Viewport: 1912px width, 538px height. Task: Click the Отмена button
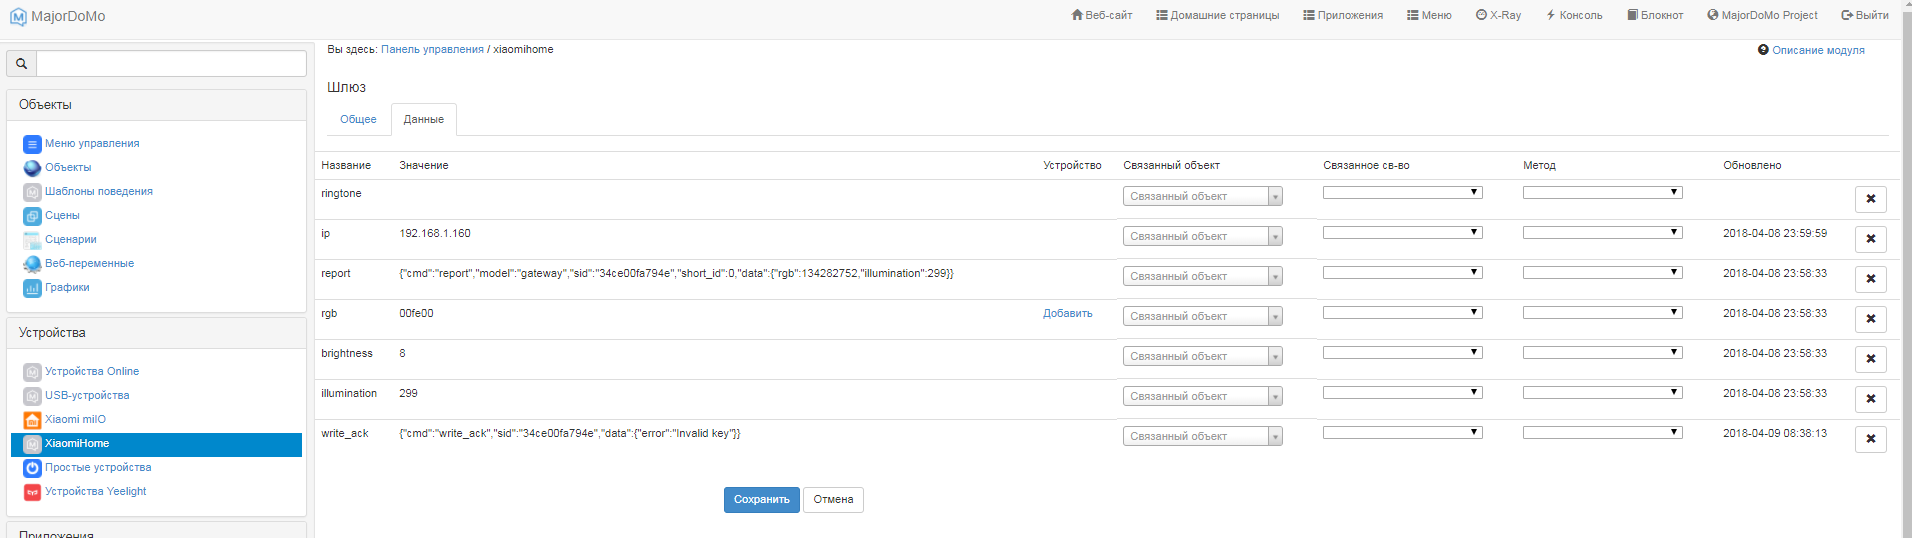(x=833, y=499)
